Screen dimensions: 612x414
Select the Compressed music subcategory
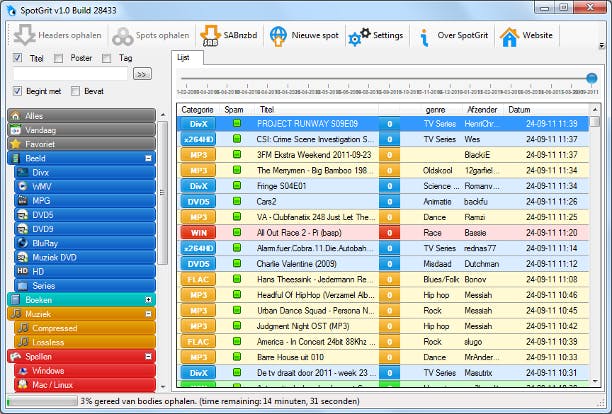pos(85,328)
